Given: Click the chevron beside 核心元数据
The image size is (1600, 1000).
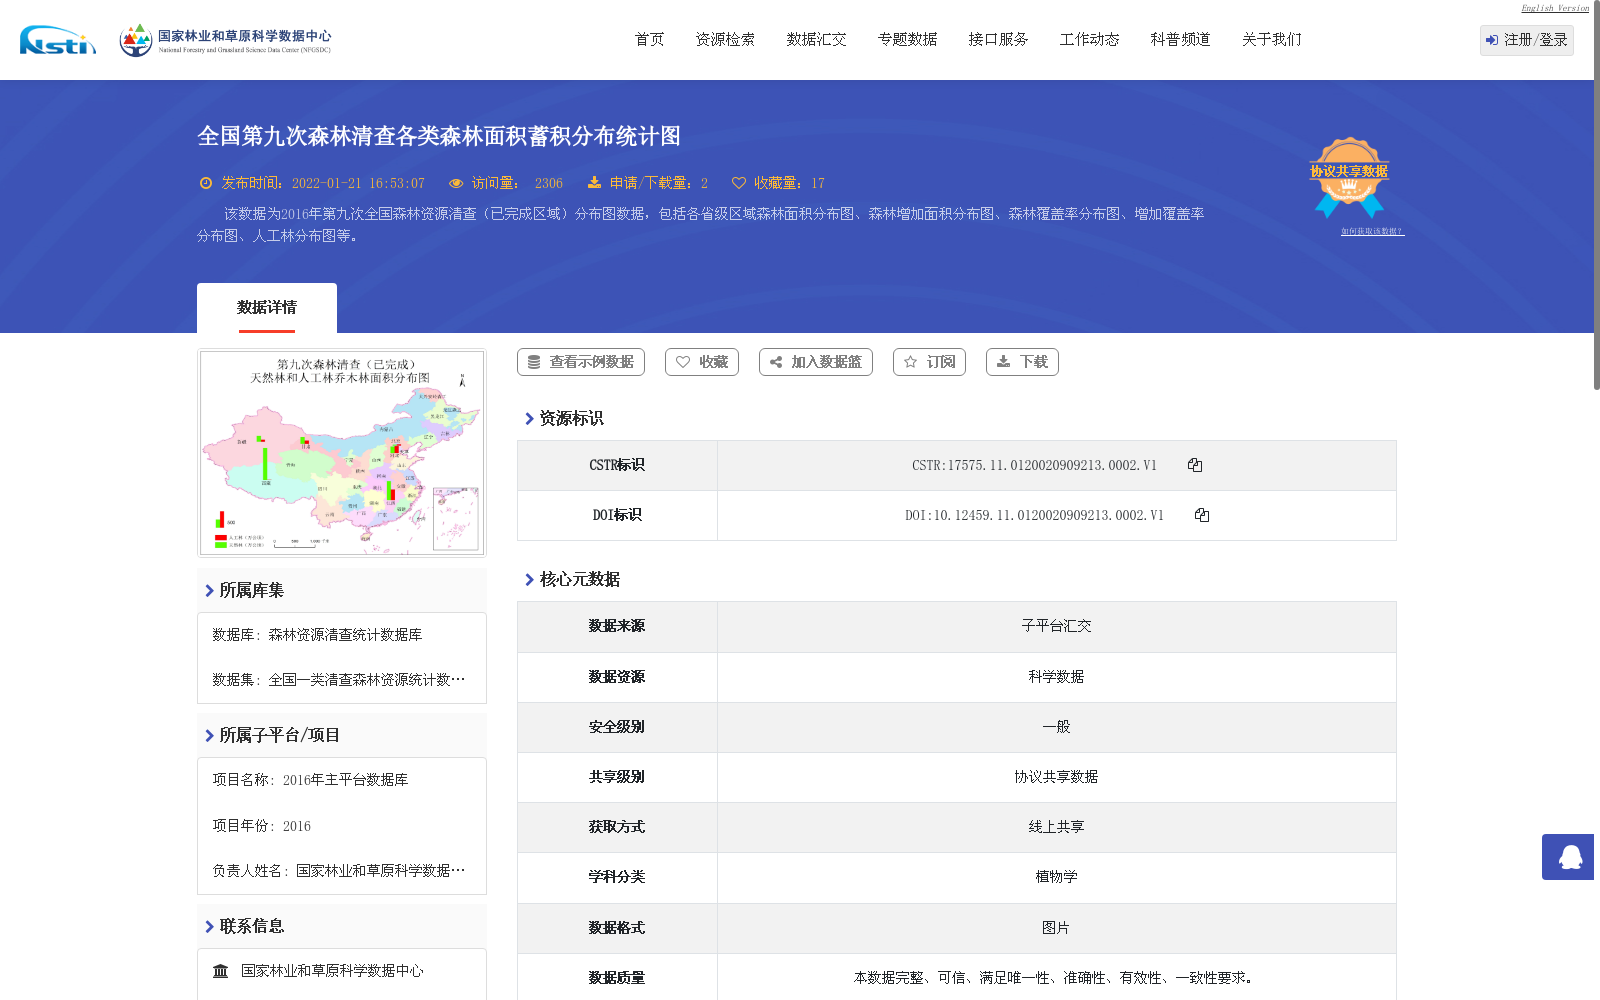Looking at the screenshot, I should tap(529, 580).
